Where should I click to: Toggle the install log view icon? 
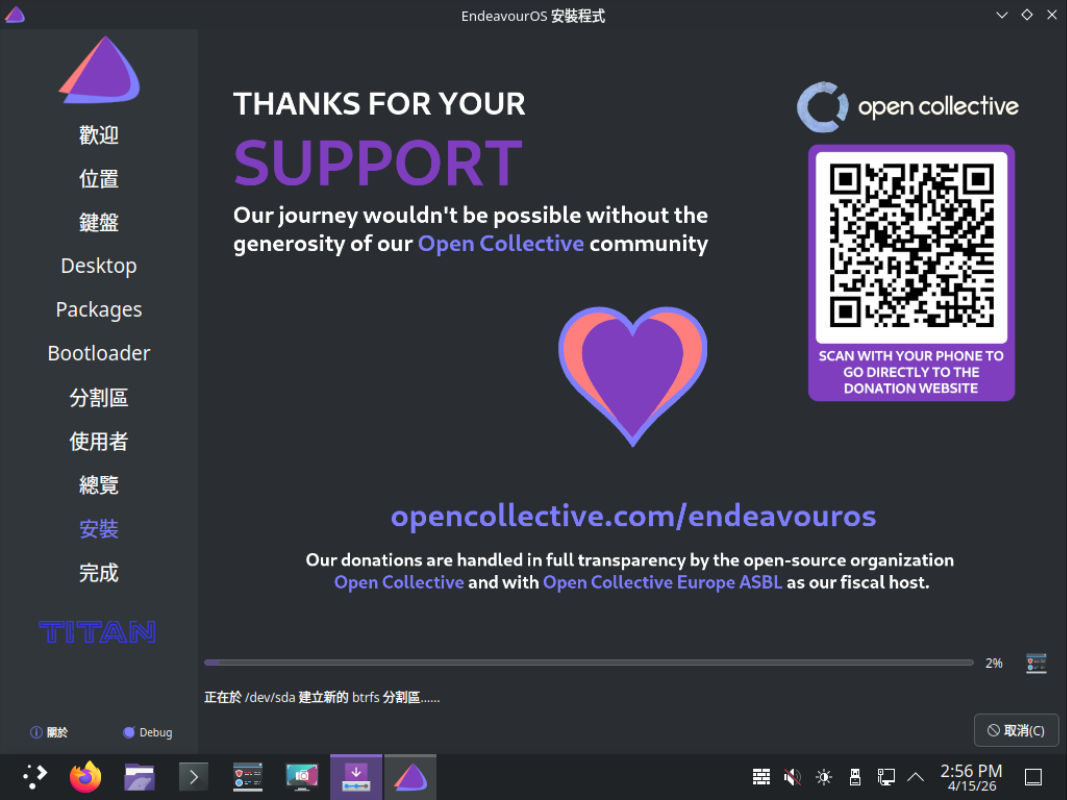[1036, 663]
